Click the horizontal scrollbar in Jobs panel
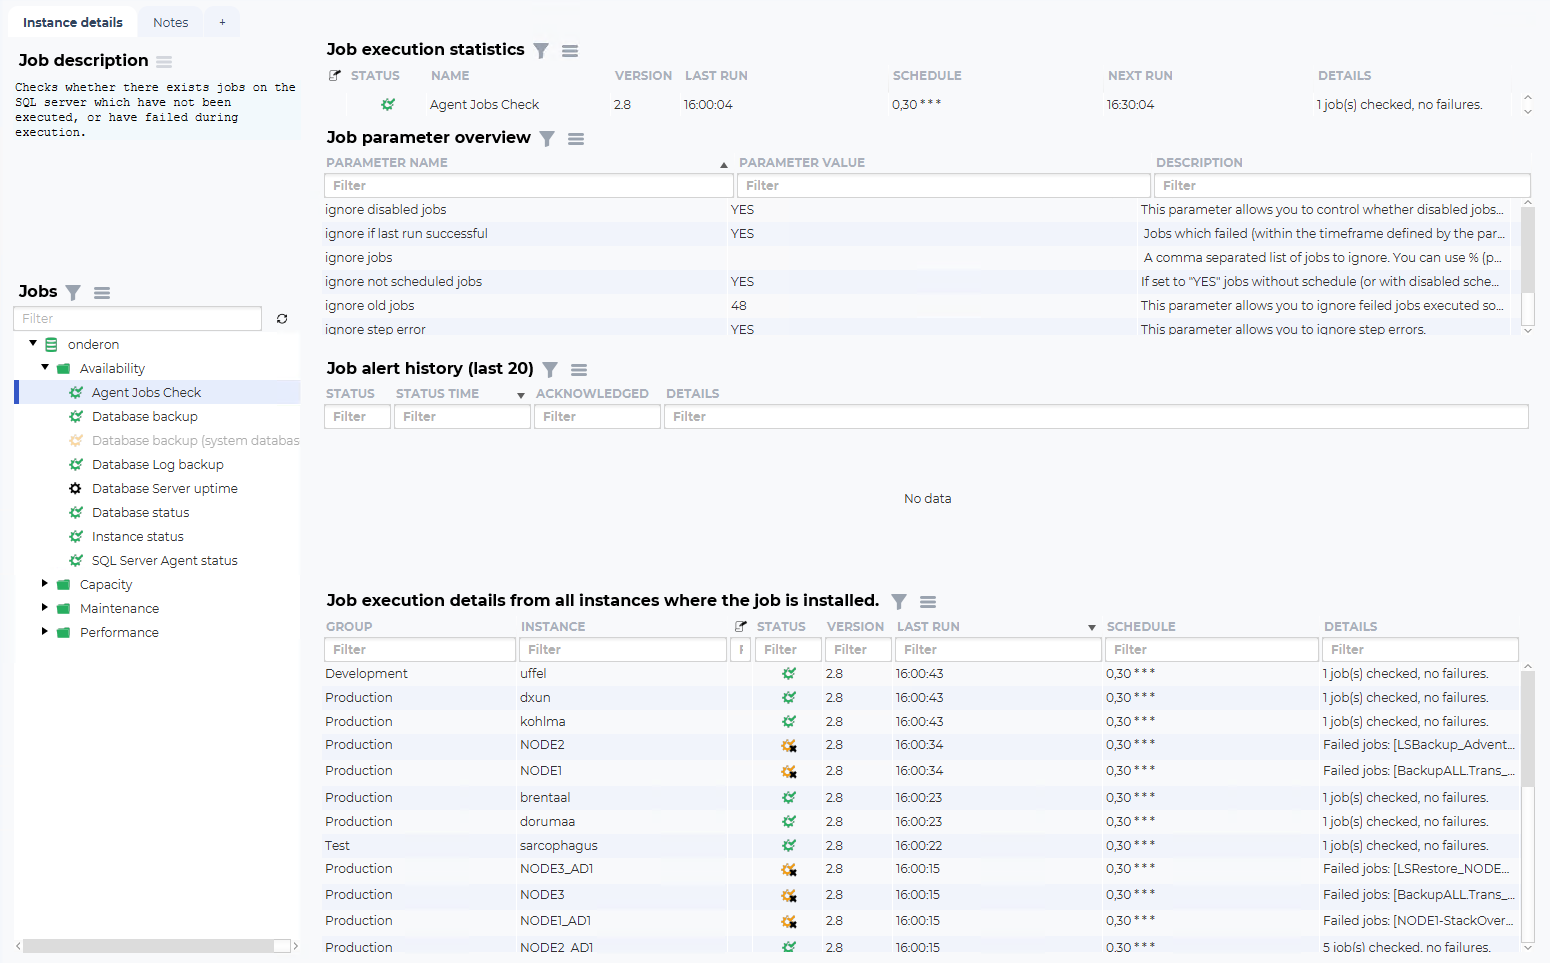 click(x=148, y=946)
